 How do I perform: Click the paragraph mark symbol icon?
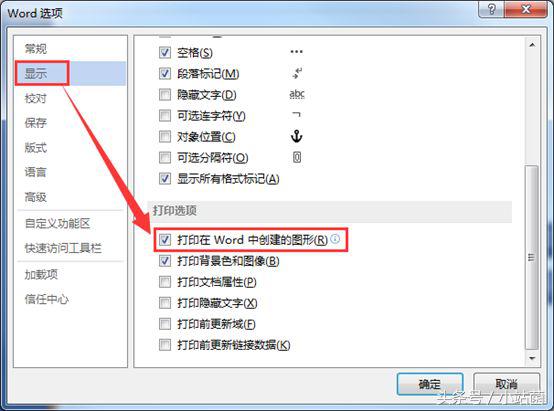(297, 74)
